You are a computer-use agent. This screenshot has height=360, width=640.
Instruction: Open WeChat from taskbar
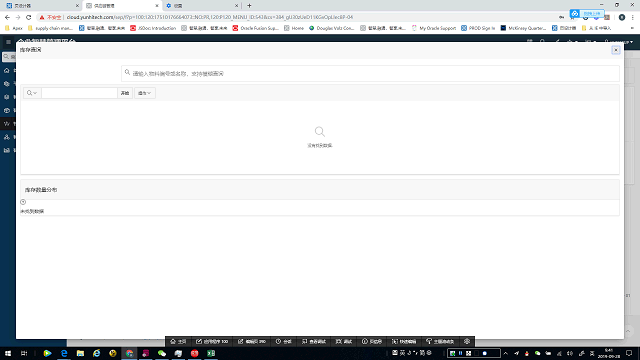tap(162, 353)
